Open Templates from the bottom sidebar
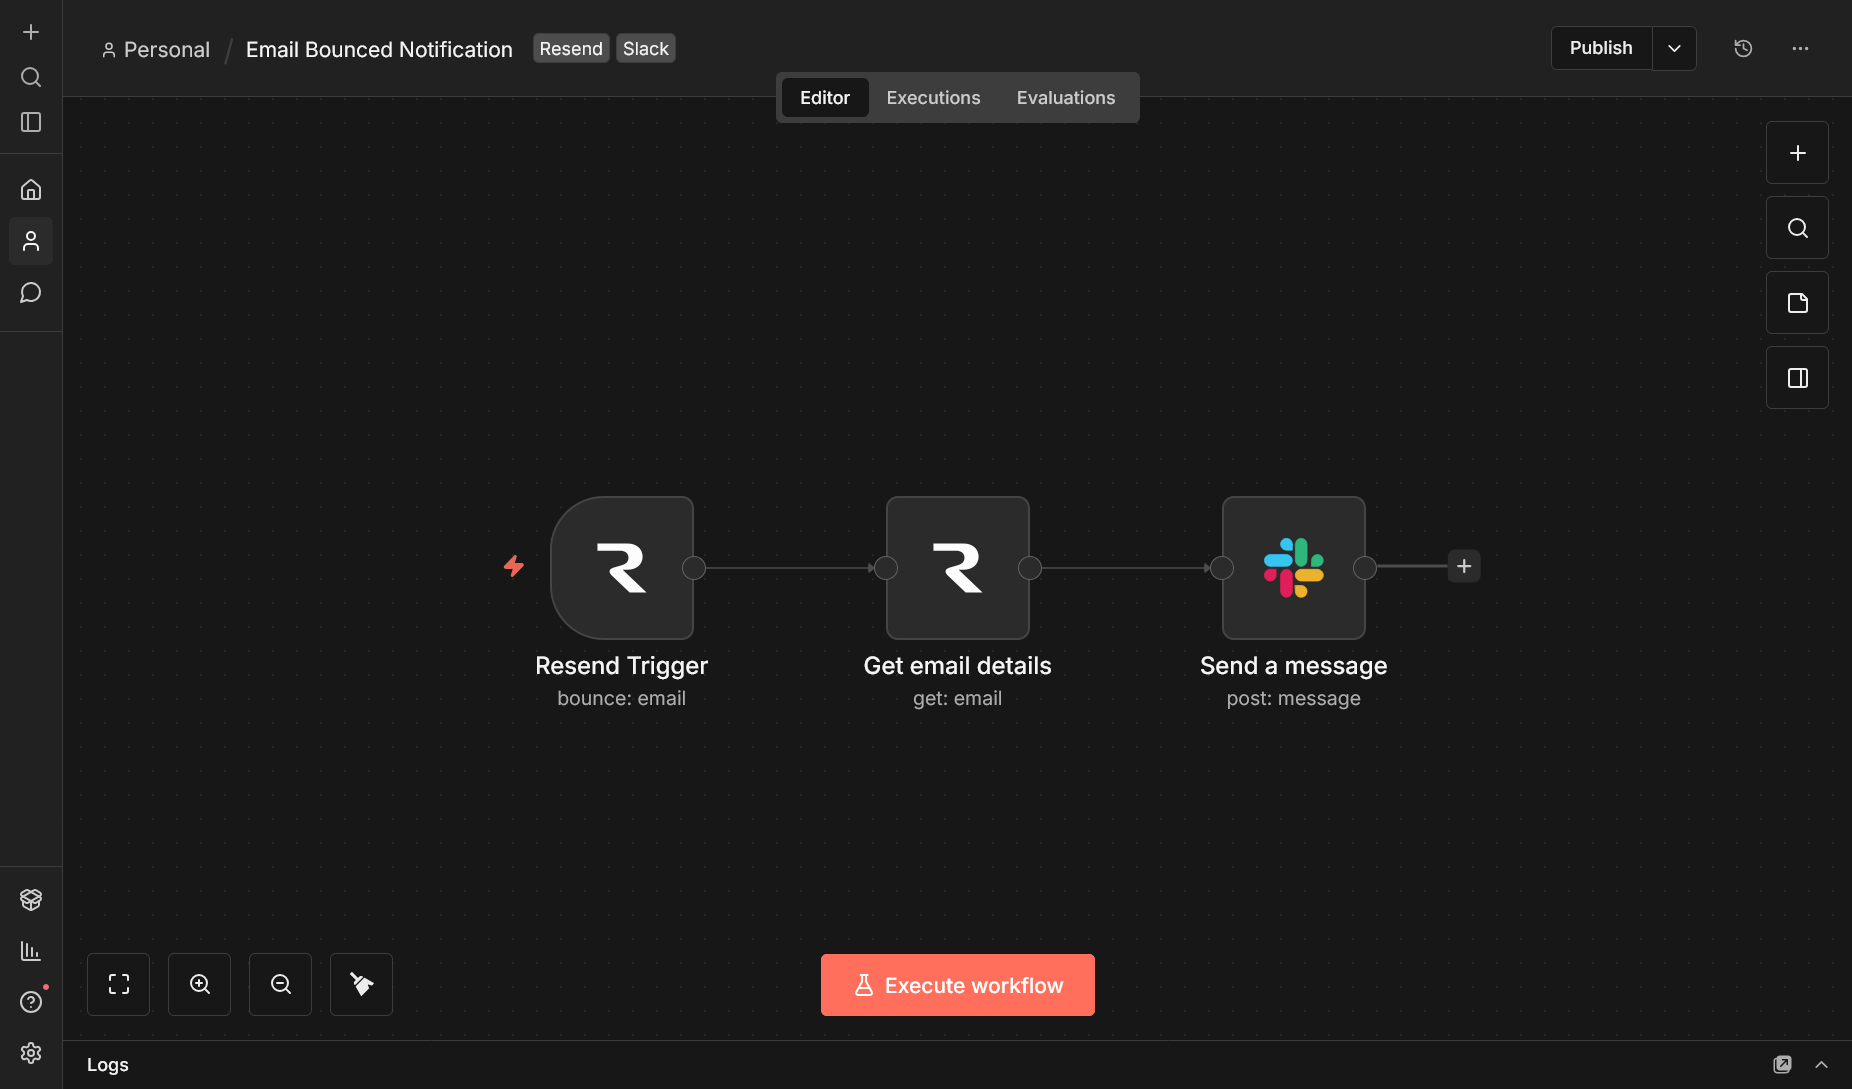 click(x=30, y=898)
